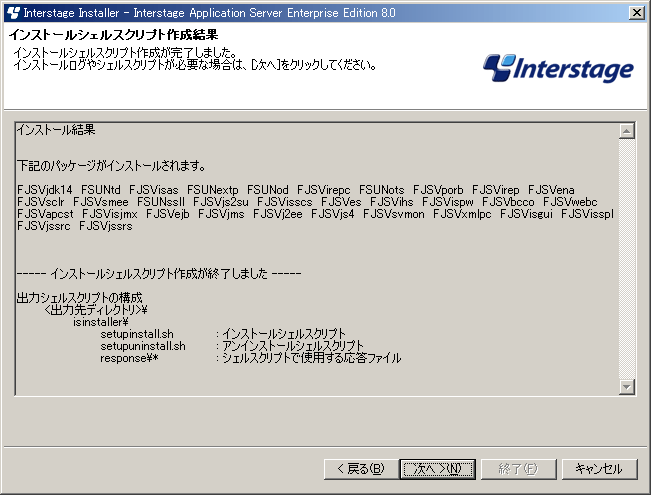Click the インストール結果 heading in results box

[x=56, y=130]
